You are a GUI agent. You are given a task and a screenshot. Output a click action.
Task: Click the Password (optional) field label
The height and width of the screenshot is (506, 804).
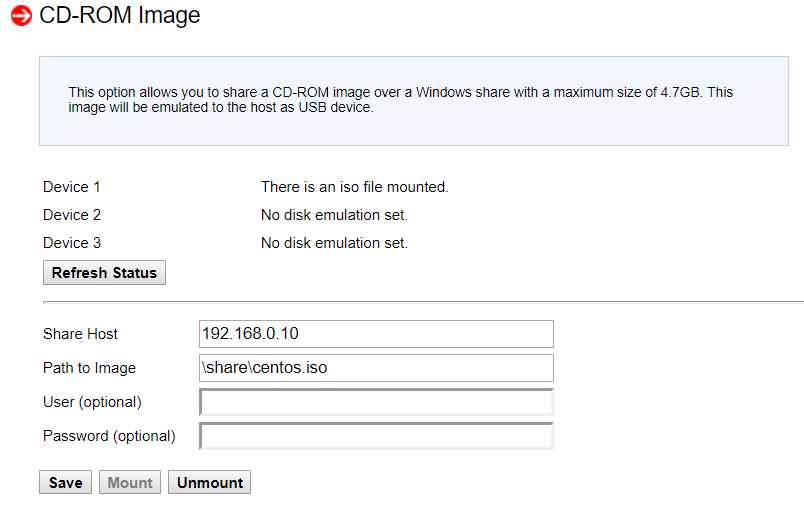[109, 436]
